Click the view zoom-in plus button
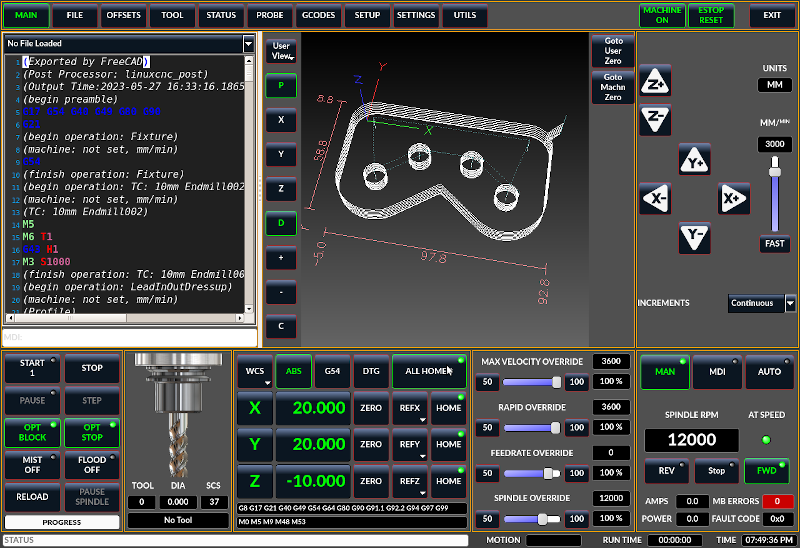The width and height of the screenshot is (800, 548). (x=281, y=257)
